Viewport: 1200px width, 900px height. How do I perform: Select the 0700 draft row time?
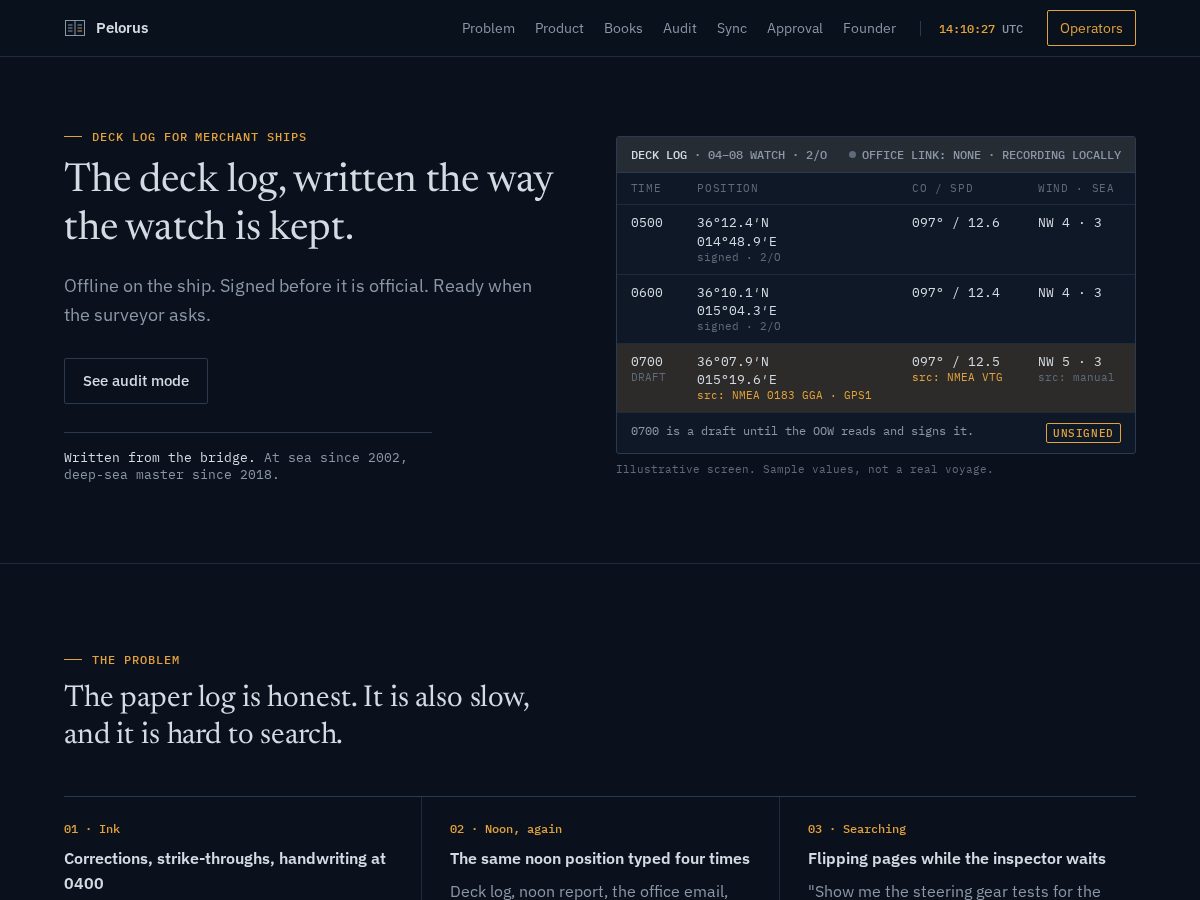point(647,361)
